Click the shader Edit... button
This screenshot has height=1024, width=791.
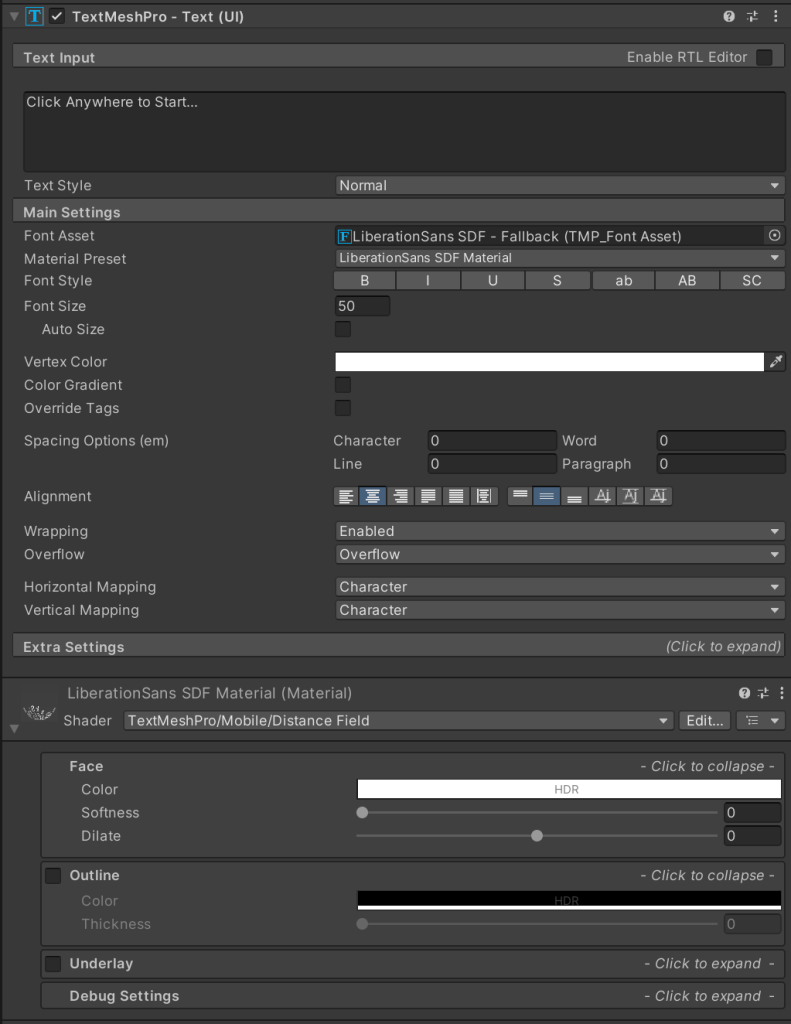(704, 720)
